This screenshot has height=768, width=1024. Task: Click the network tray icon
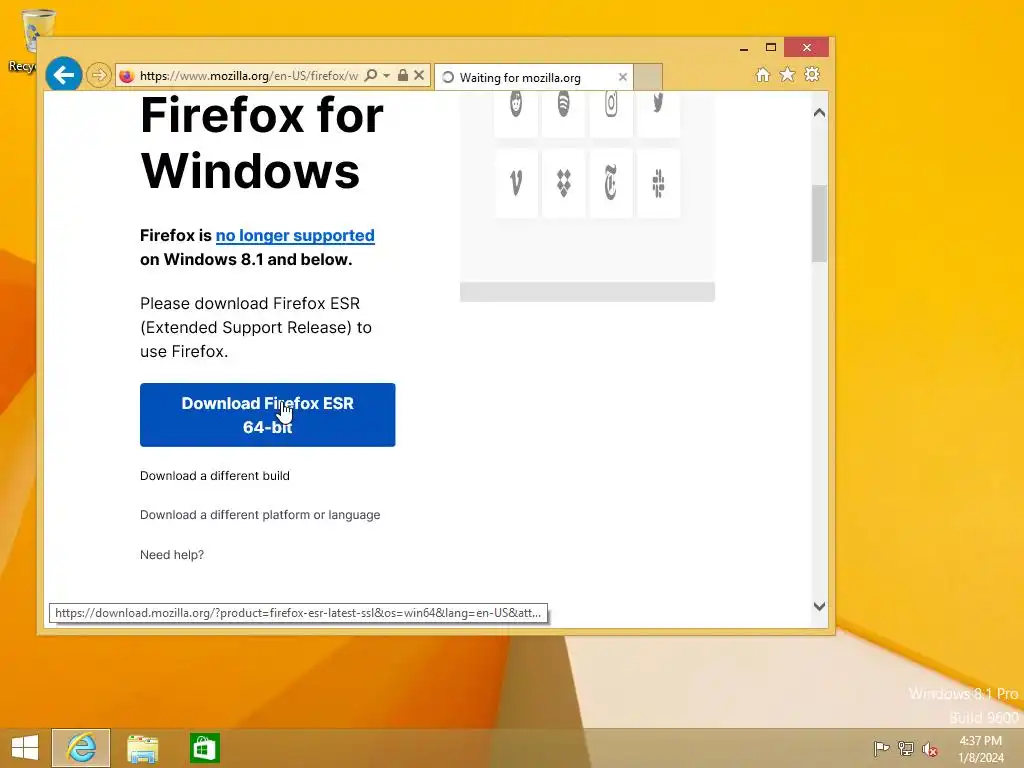[905, 748]
